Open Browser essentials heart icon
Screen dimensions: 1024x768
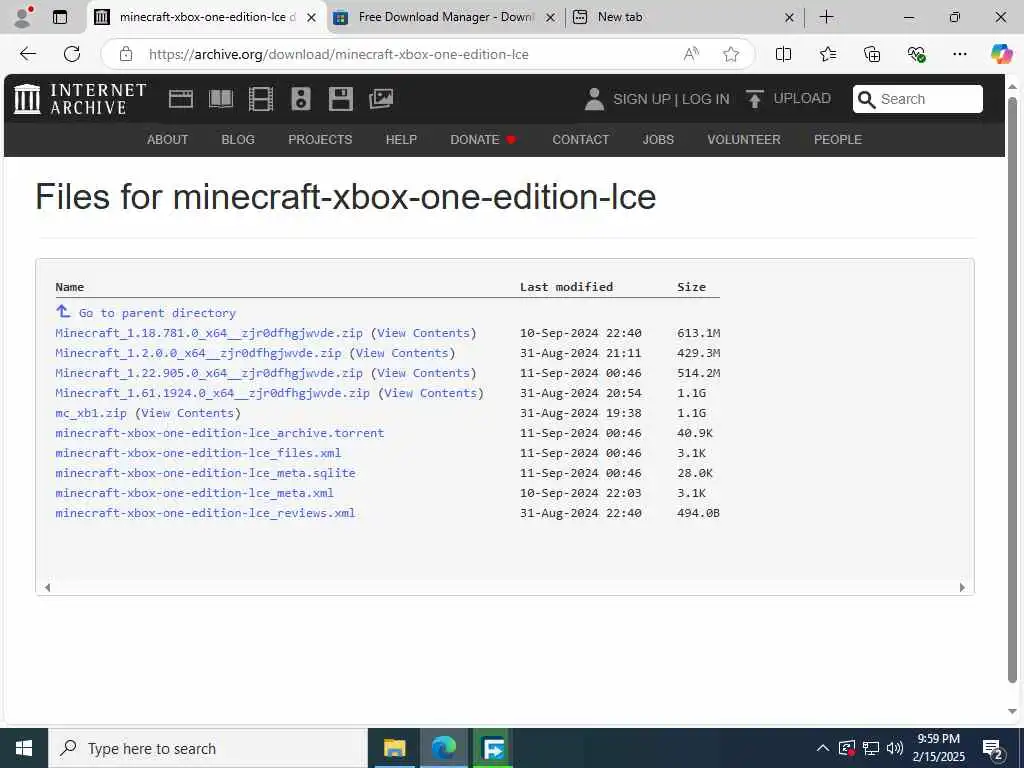916,54
